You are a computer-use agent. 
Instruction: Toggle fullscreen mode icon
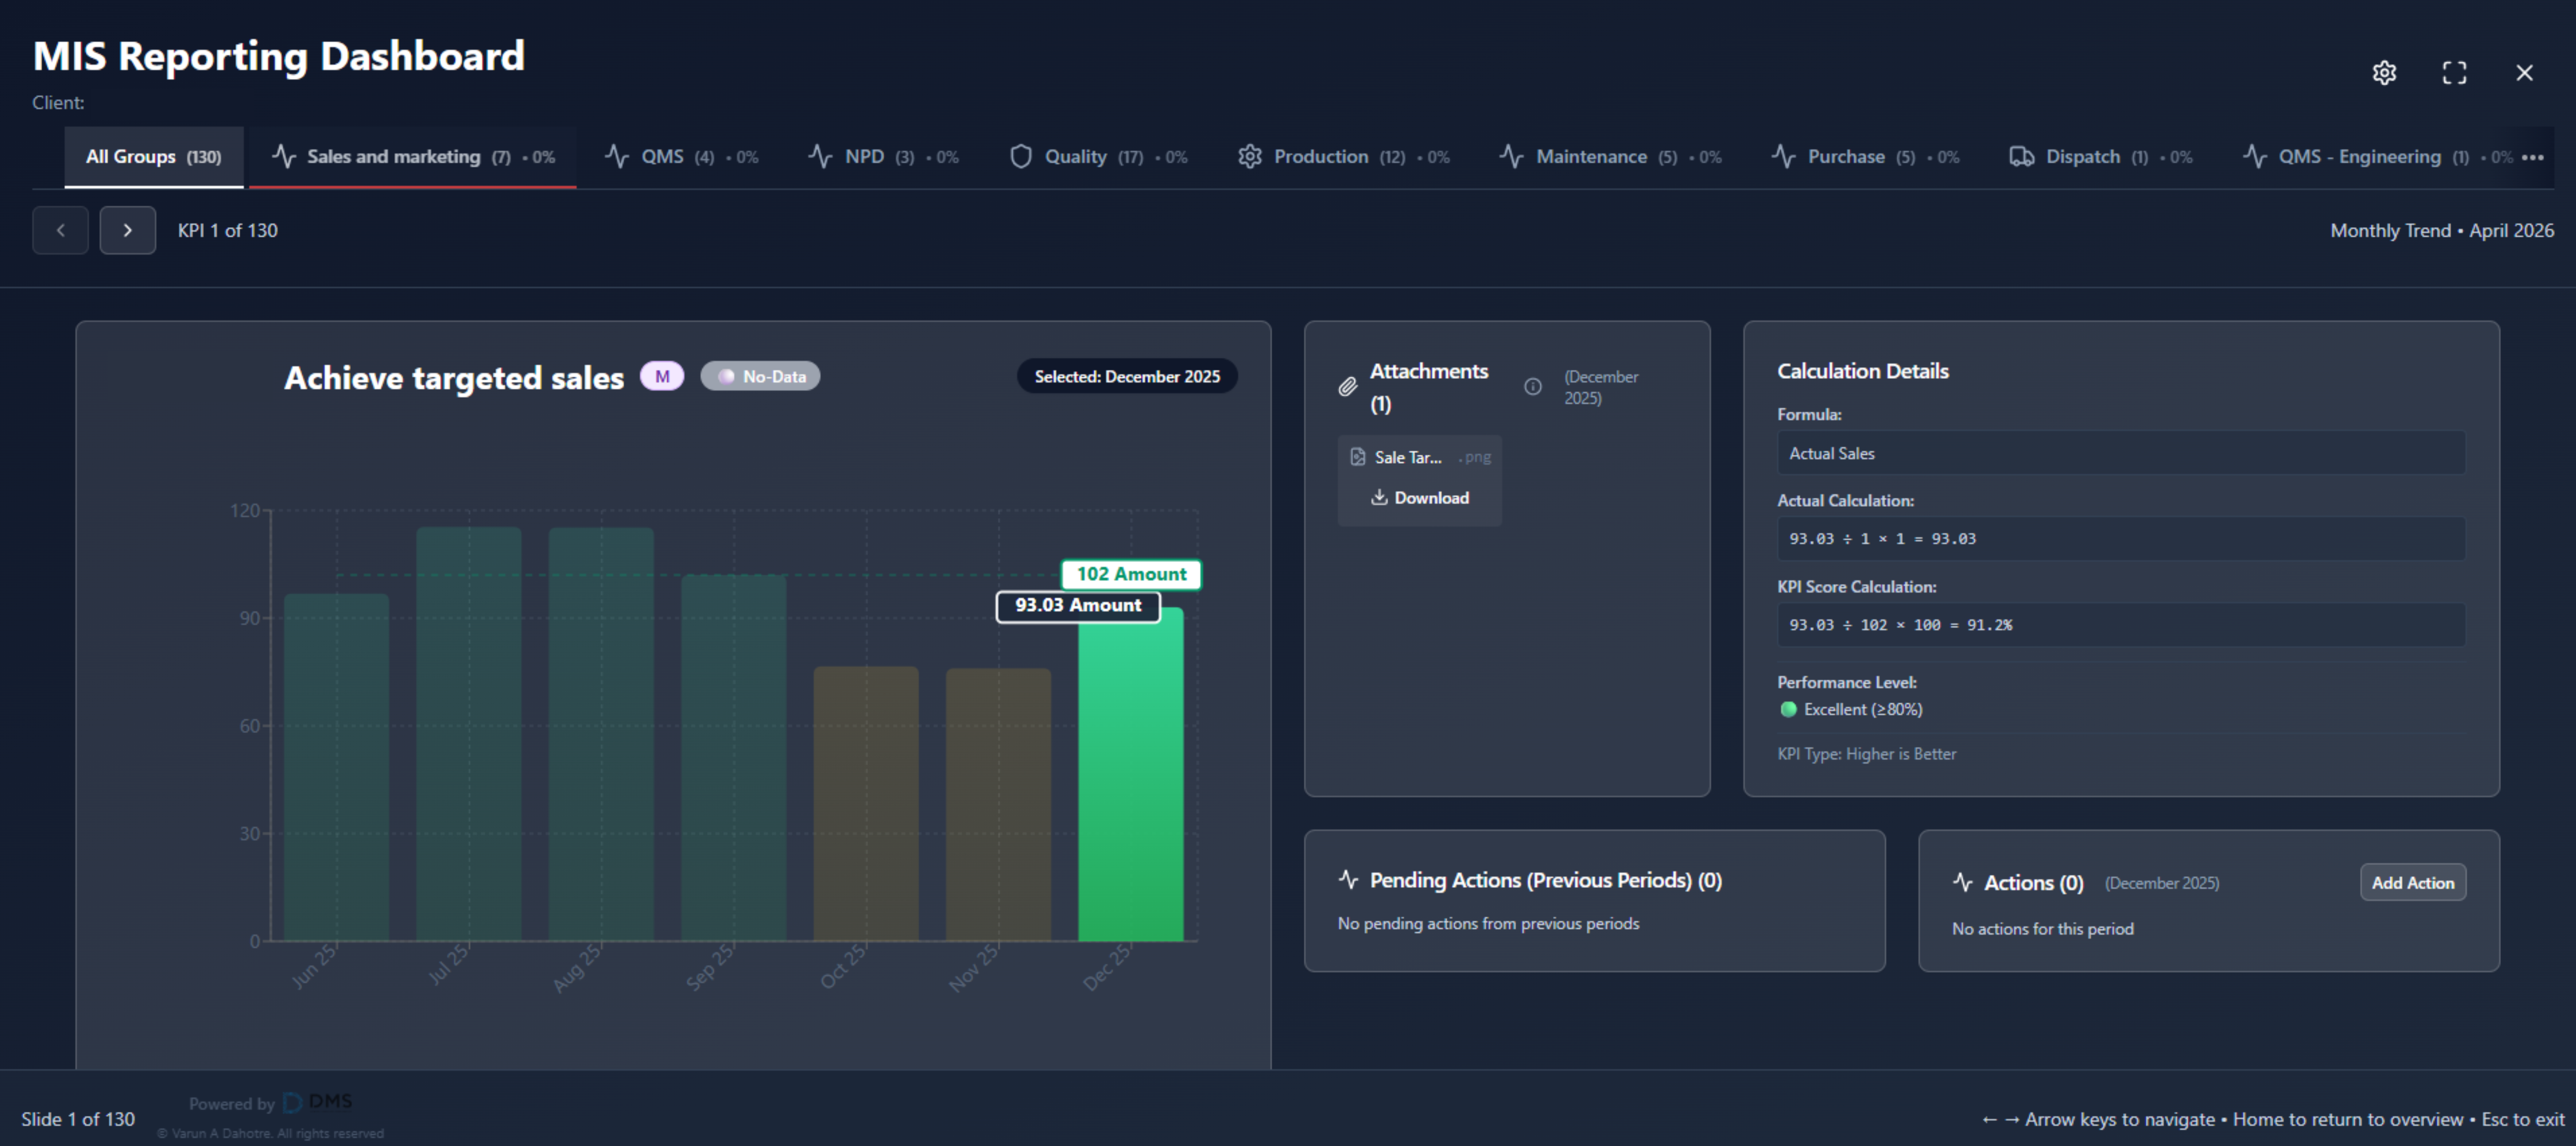tap(2454, 73)
